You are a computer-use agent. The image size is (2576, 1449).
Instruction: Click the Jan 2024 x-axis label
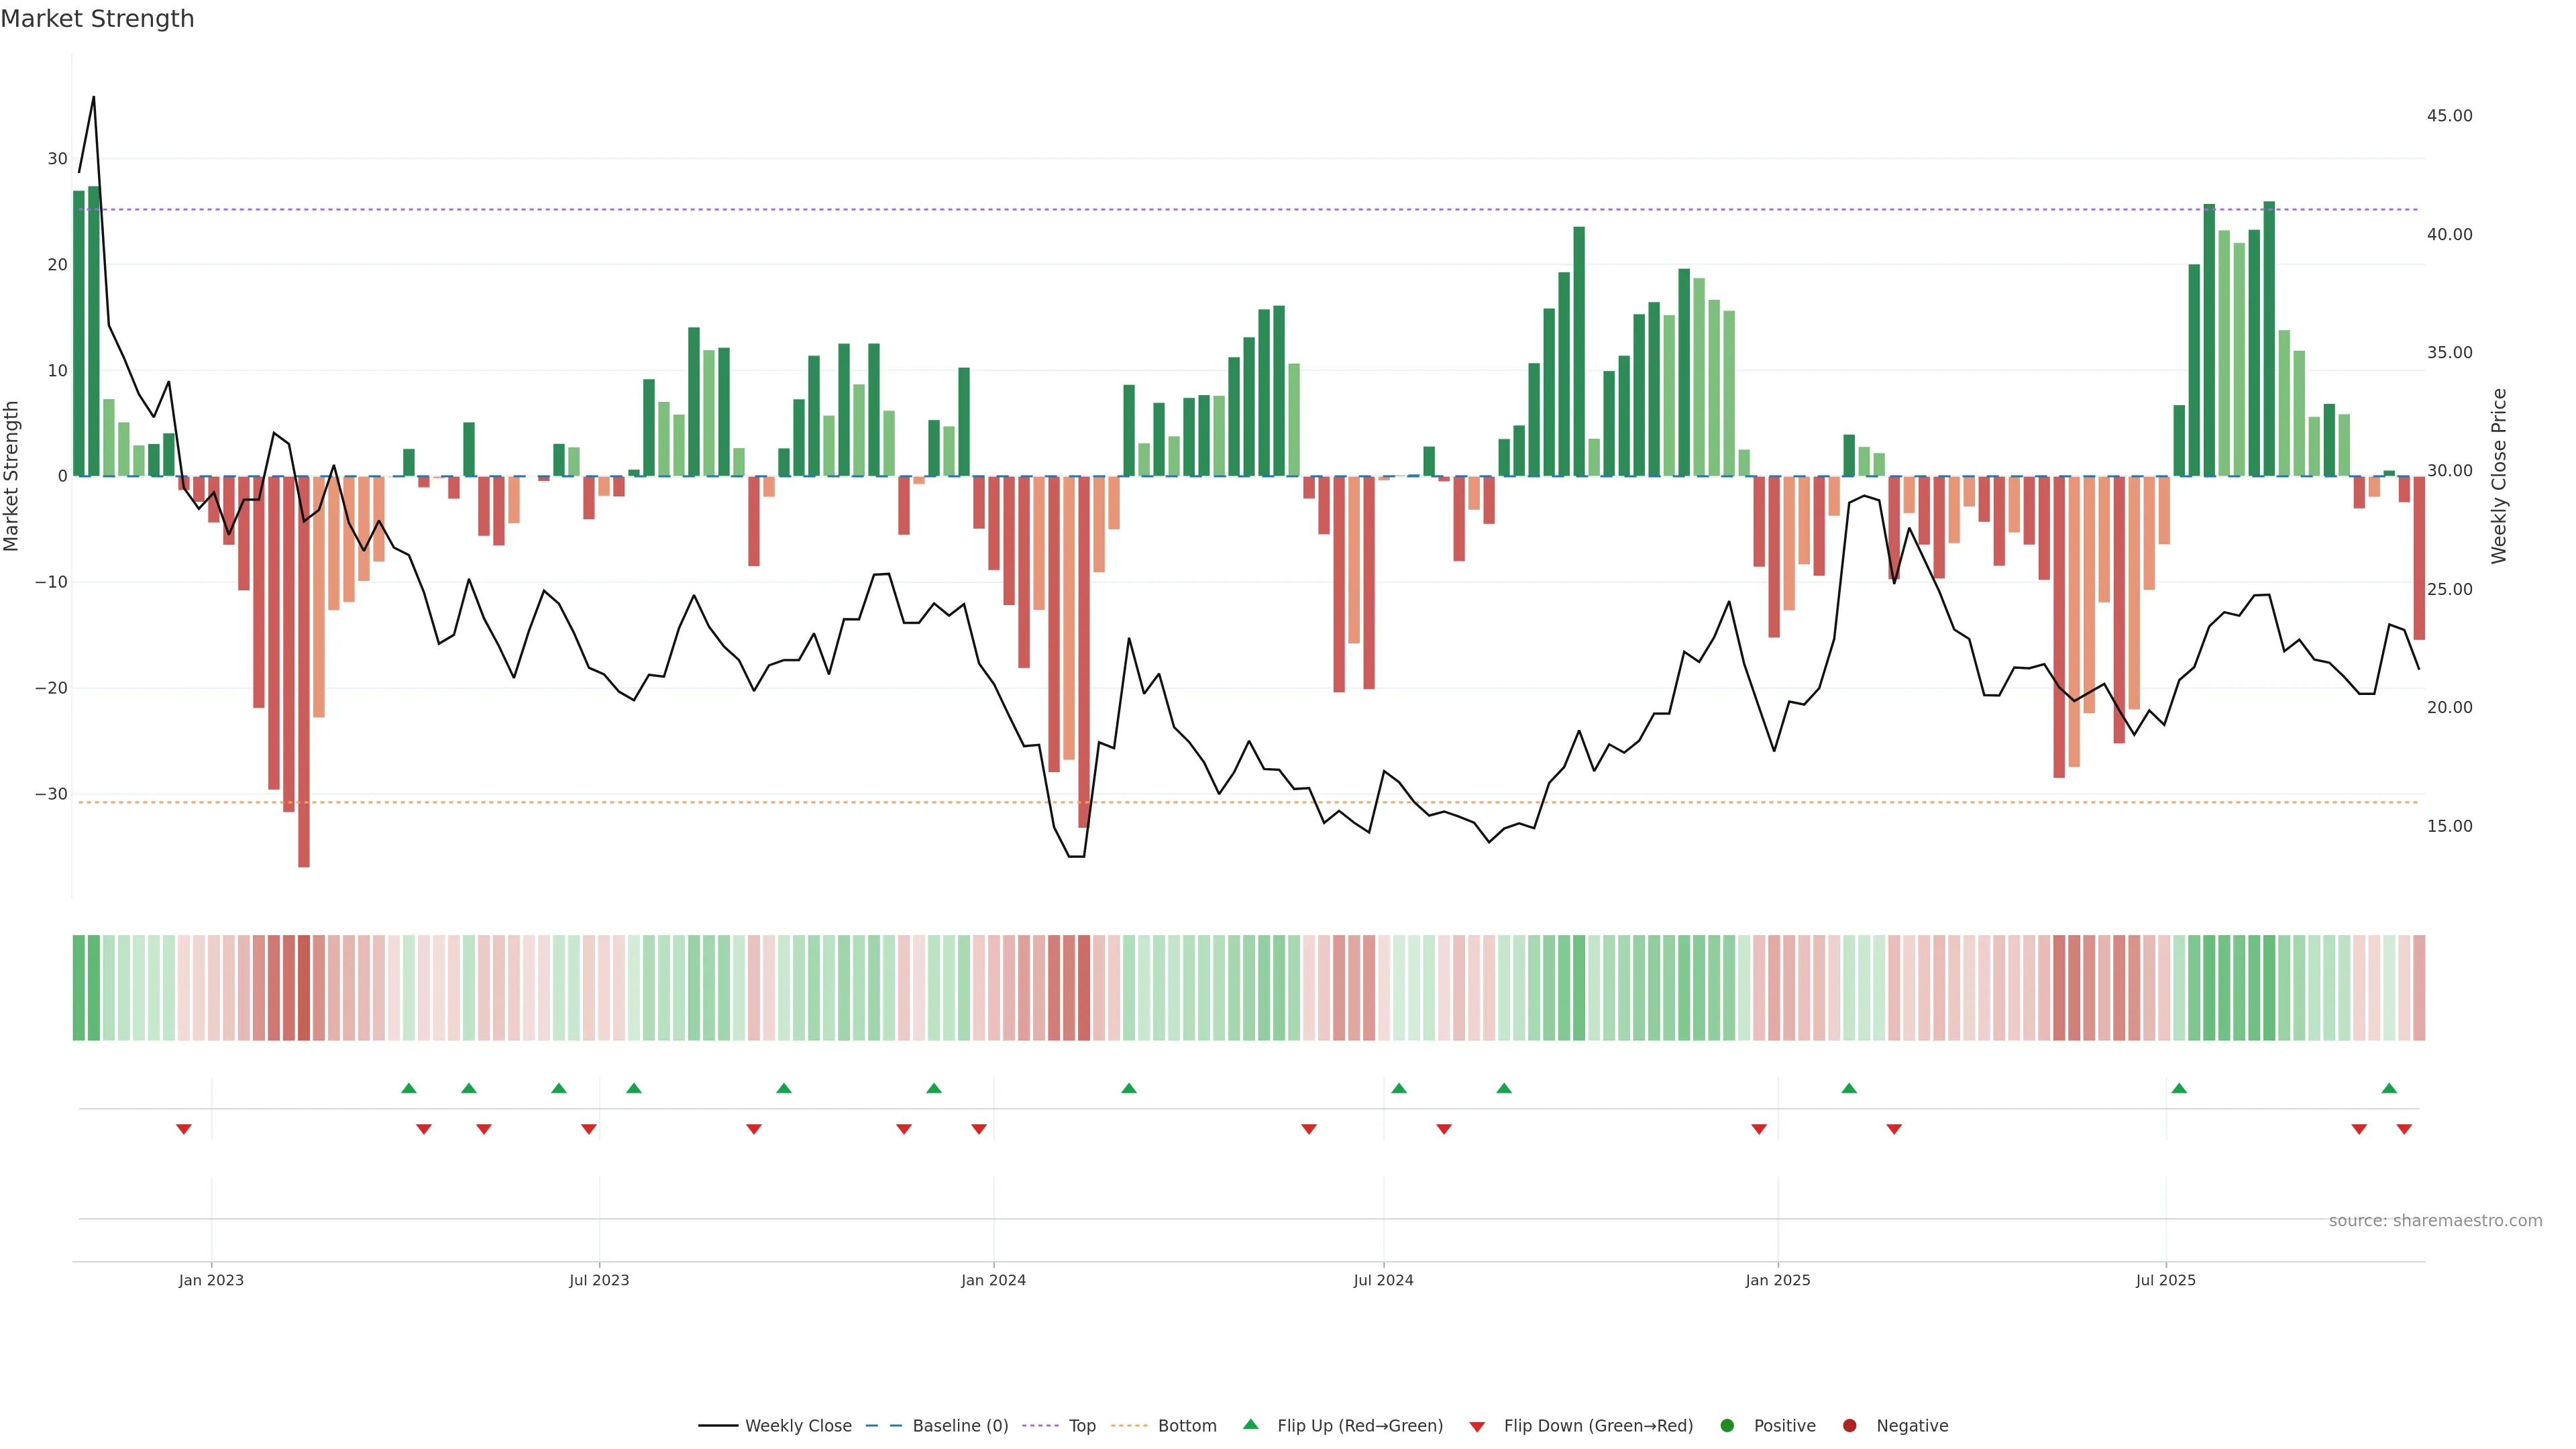(x=993, y=1280)
